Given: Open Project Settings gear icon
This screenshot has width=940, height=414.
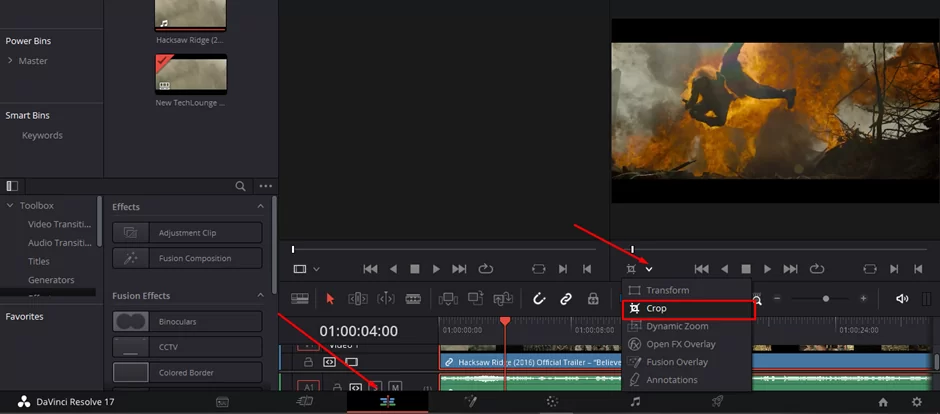Looking at the screenshot, I should coord(917,402).
